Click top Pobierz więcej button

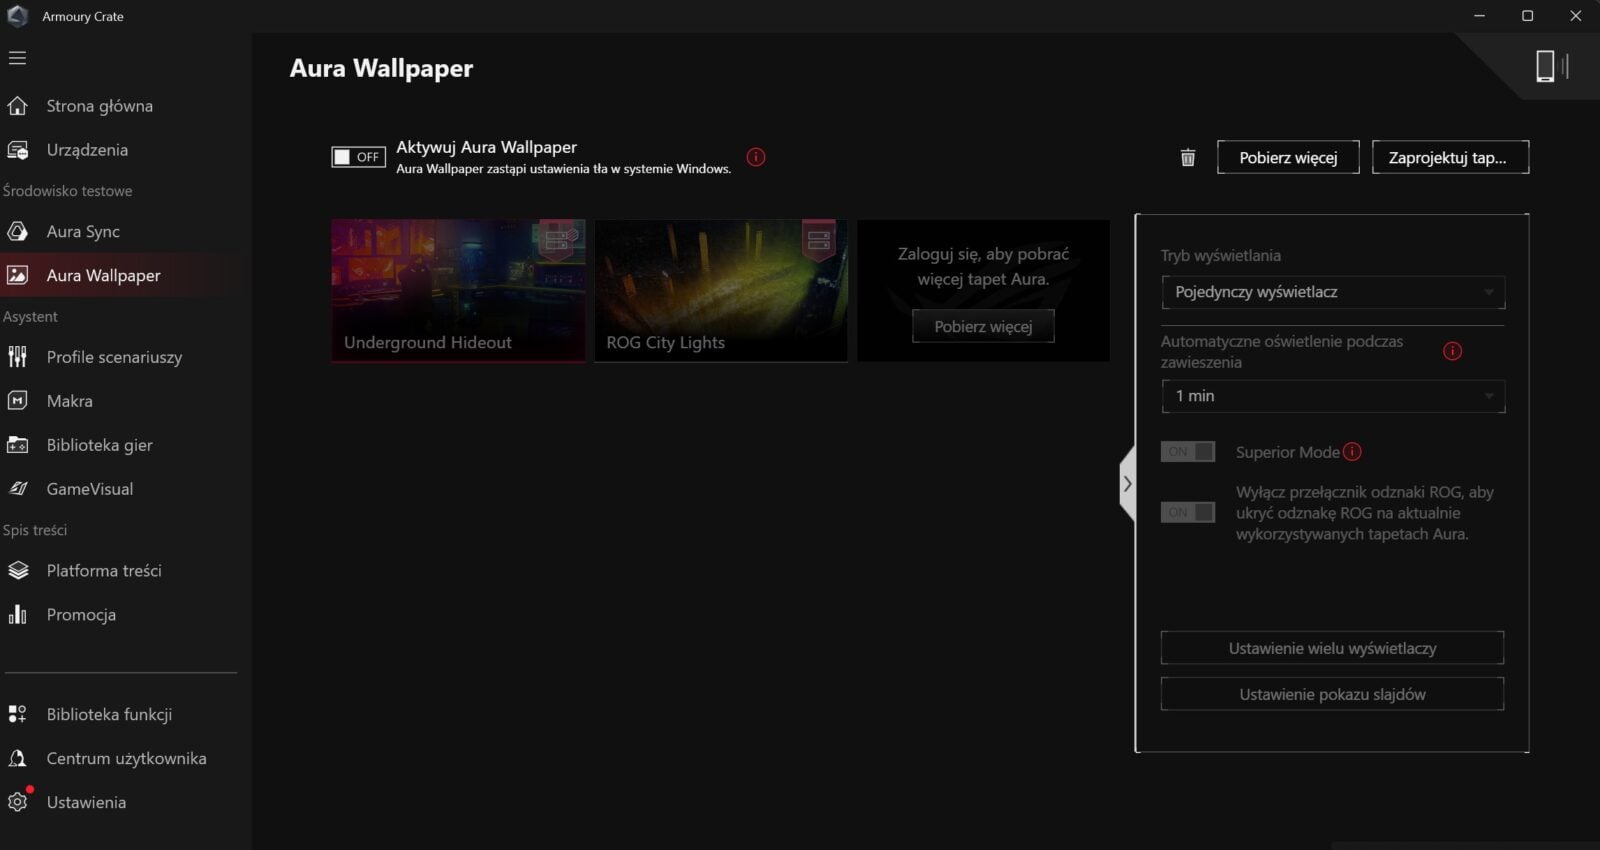pos(1288,157)
